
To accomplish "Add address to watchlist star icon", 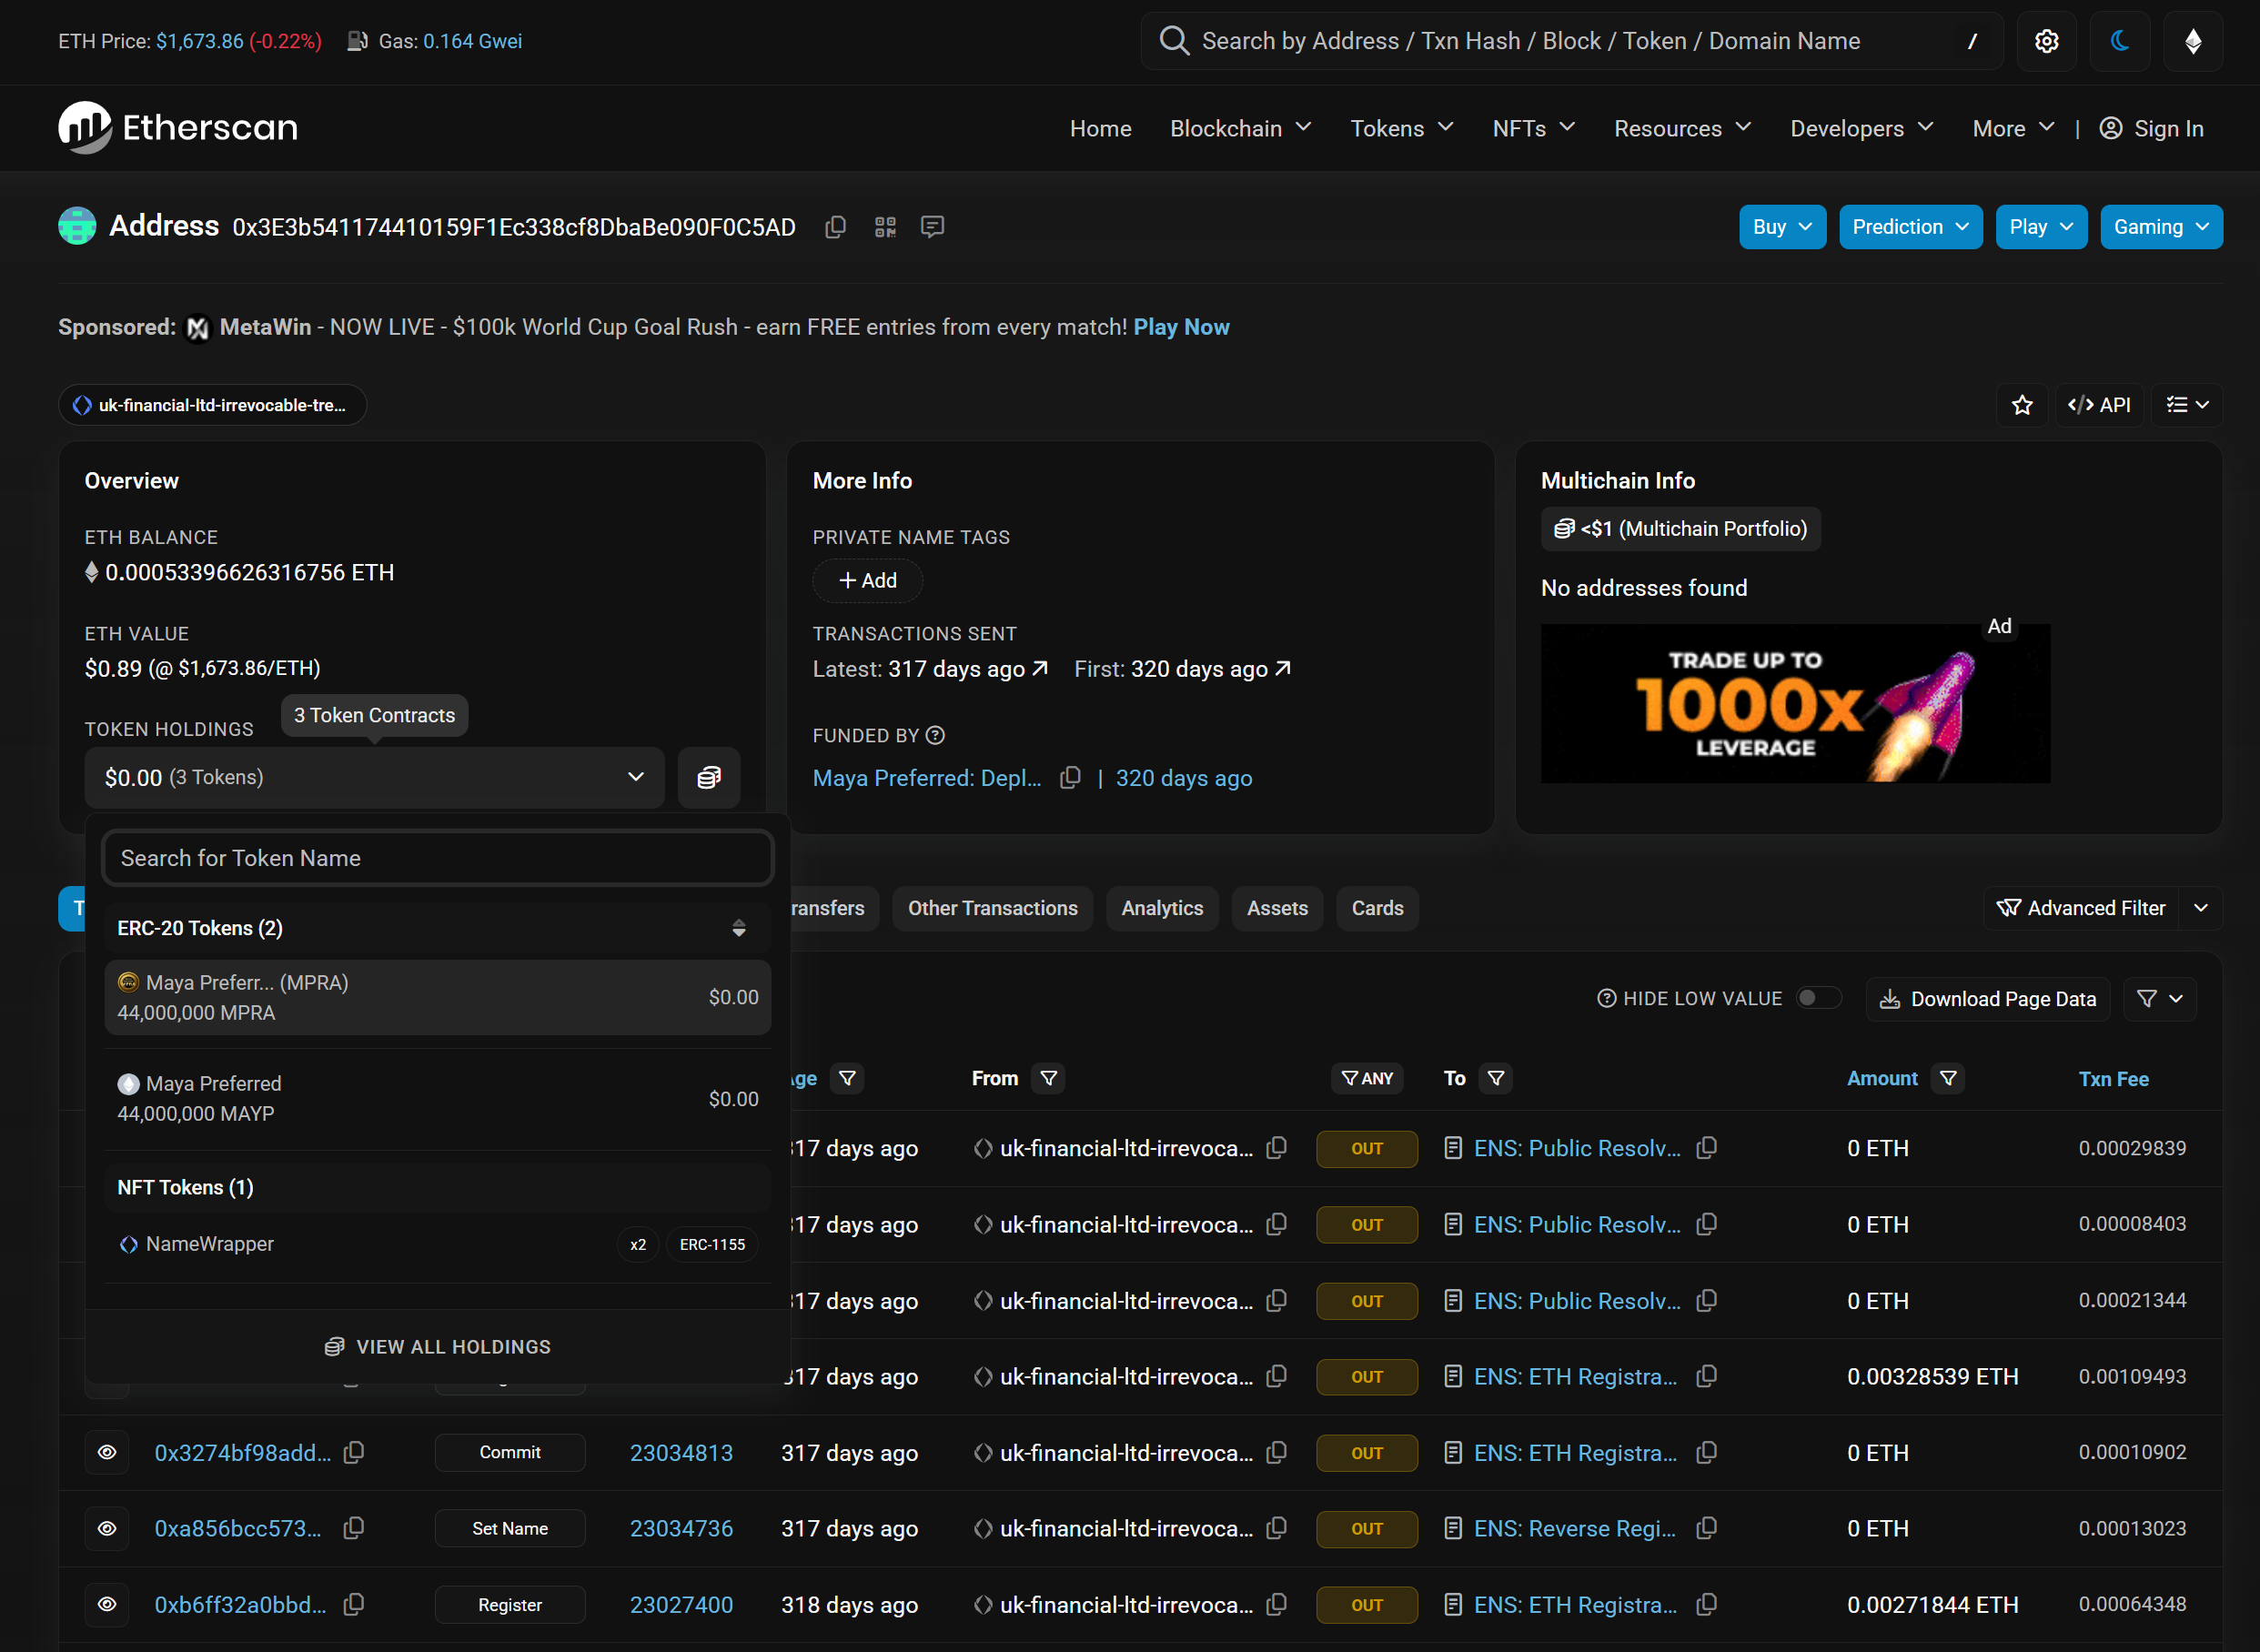I will (2022, 405).
